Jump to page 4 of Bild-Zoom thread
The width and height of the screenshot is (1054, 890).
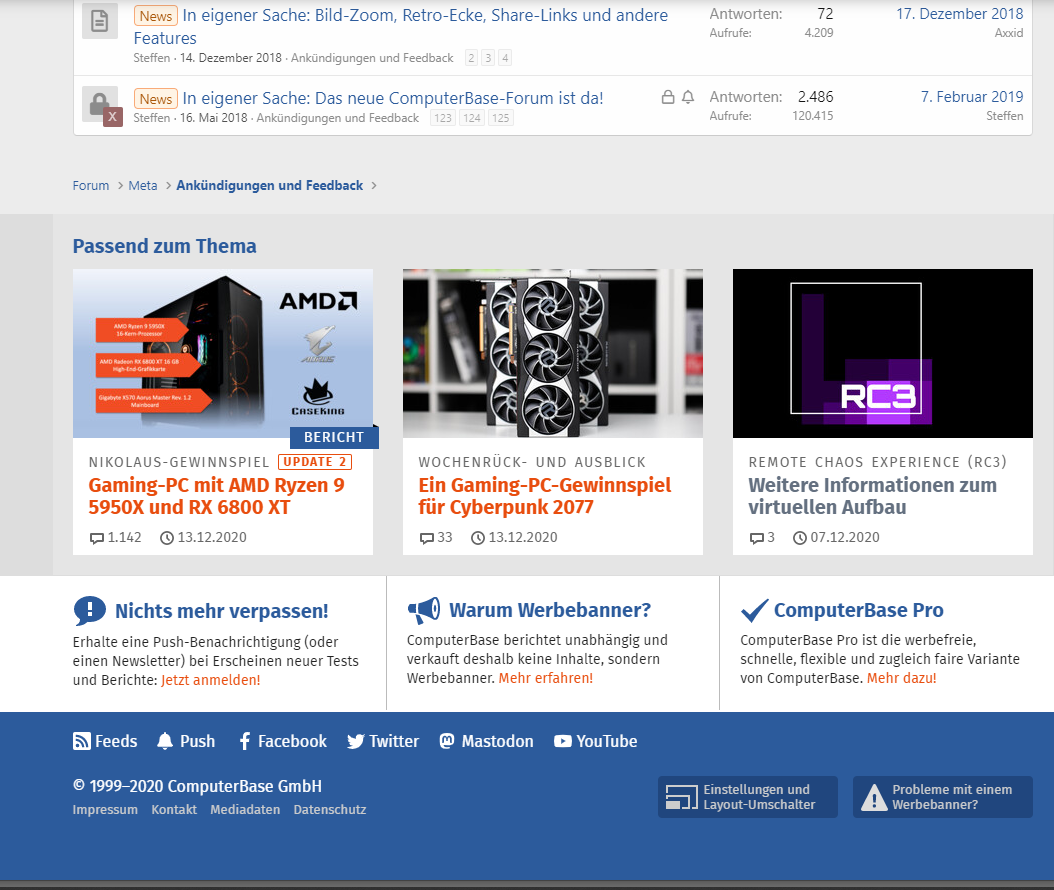pos(505,58)
